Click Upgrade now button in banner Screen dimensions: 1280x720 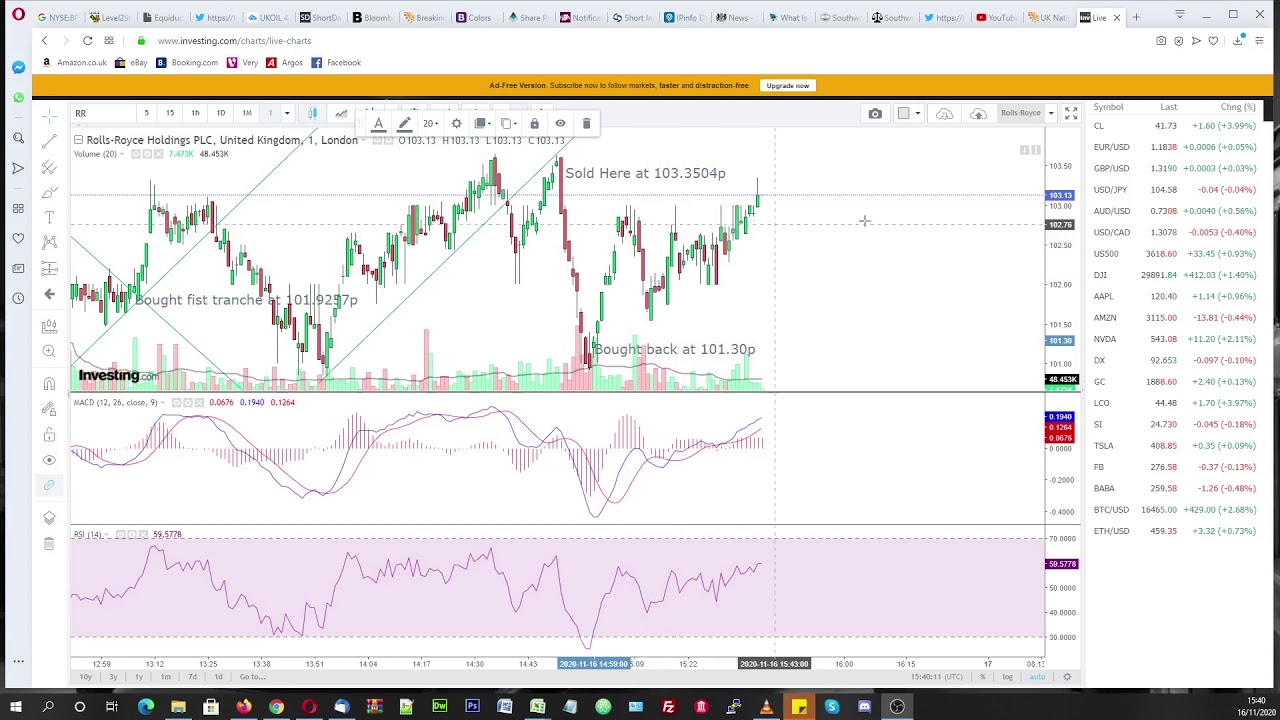pyautogui.click(x=787, y=86)
